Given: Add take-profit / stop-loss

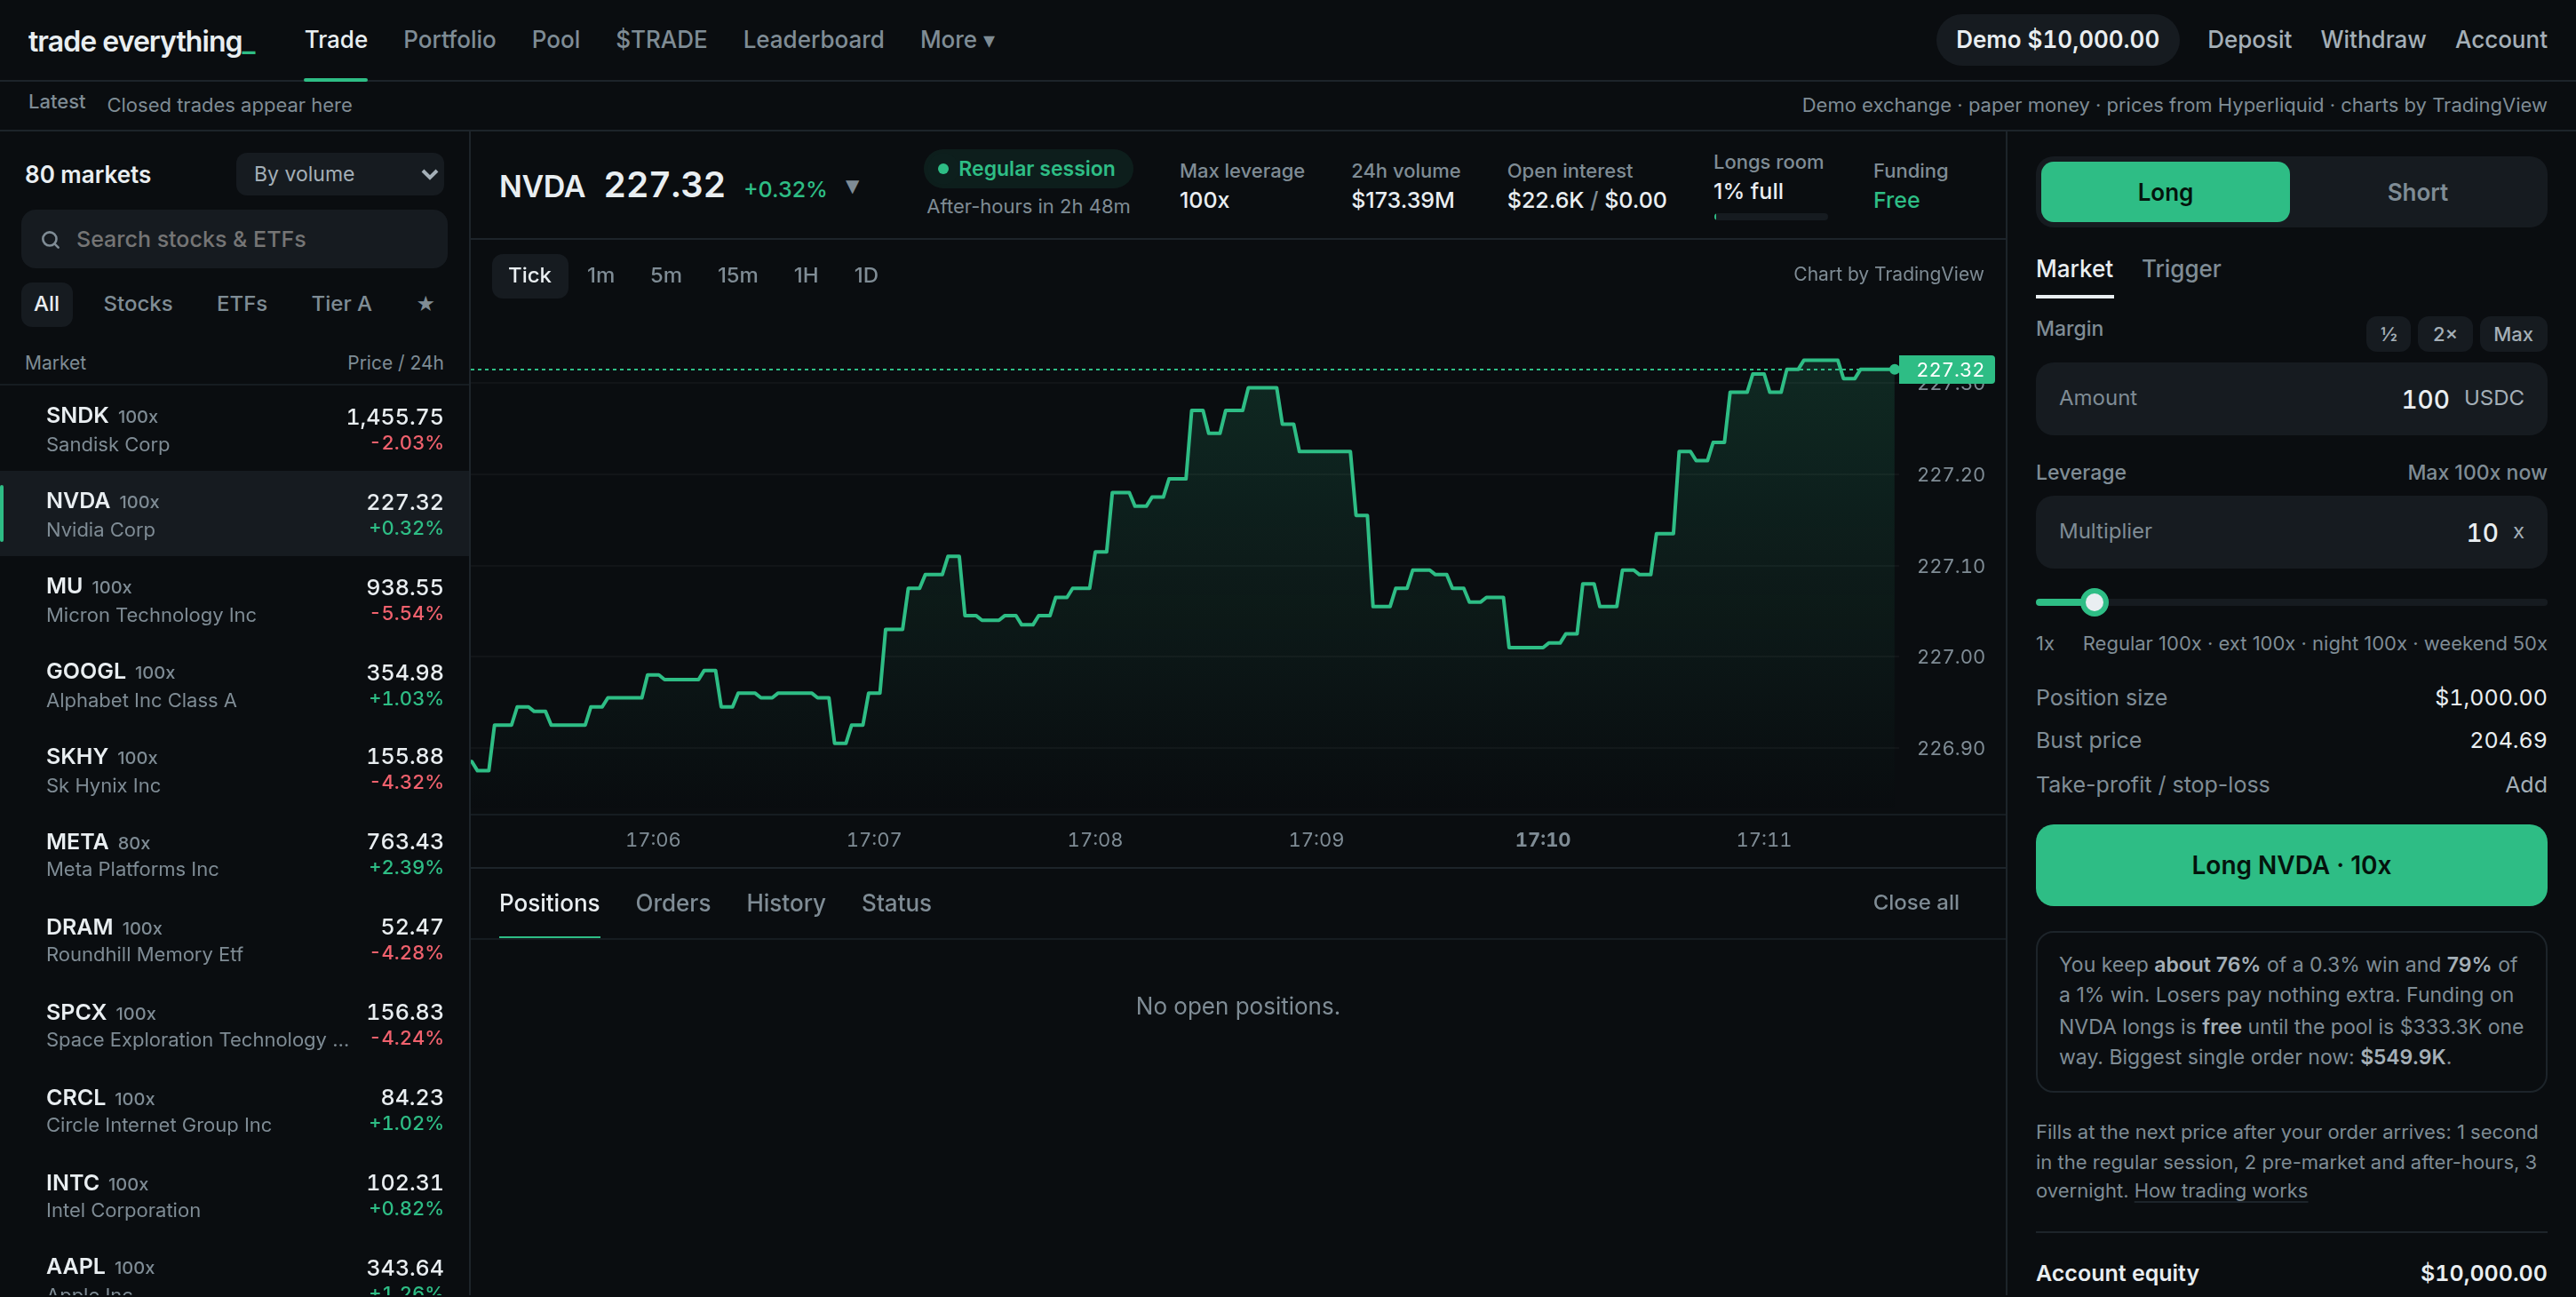Looking at the screenshot, I should (x=2525, y=785).
